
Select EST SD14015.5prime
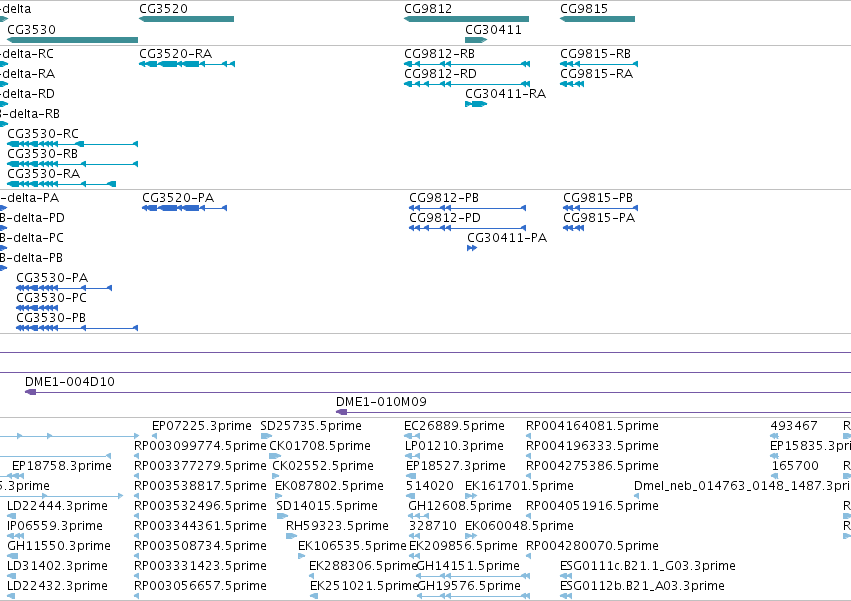(x=327, y=506)
